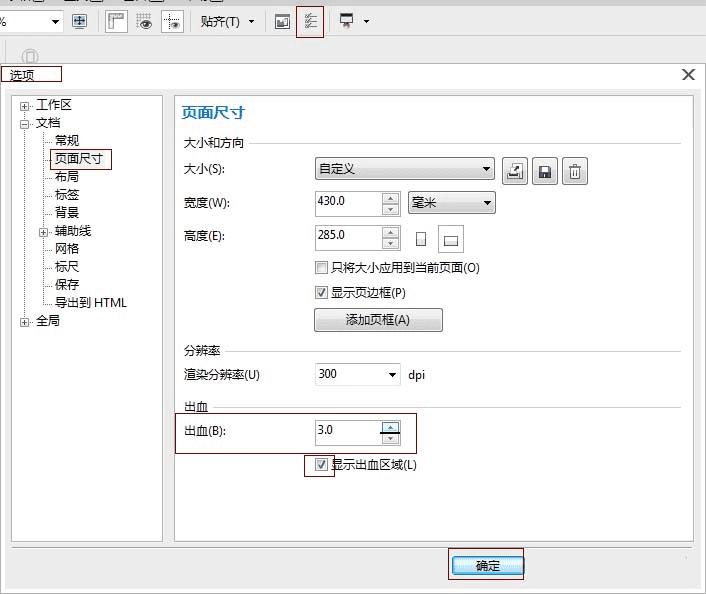The width and height of the screenshot is (706, 594).
Task: Select portrait orientation icon
Action: click(421, 239)
